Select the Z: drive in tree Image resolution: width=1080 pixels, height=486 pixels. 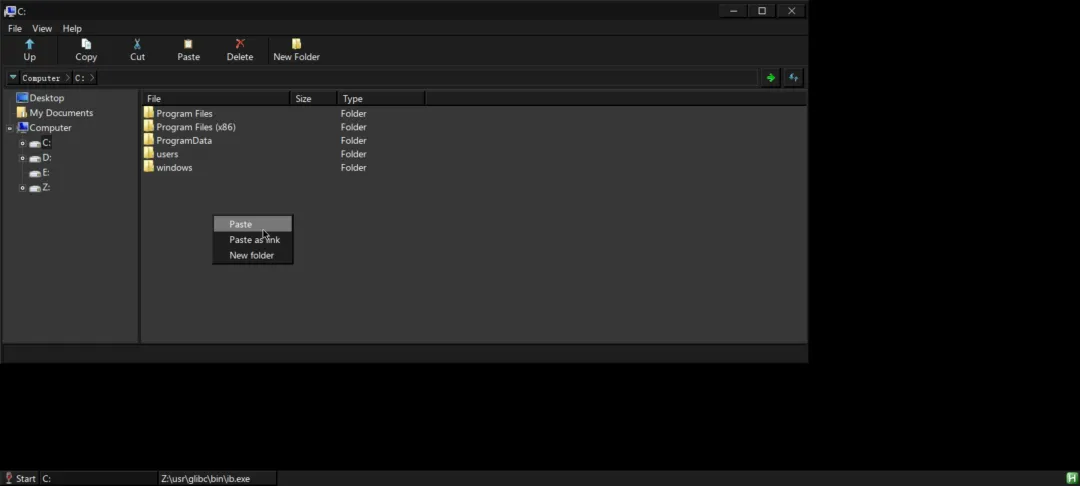tap(46, 187)
